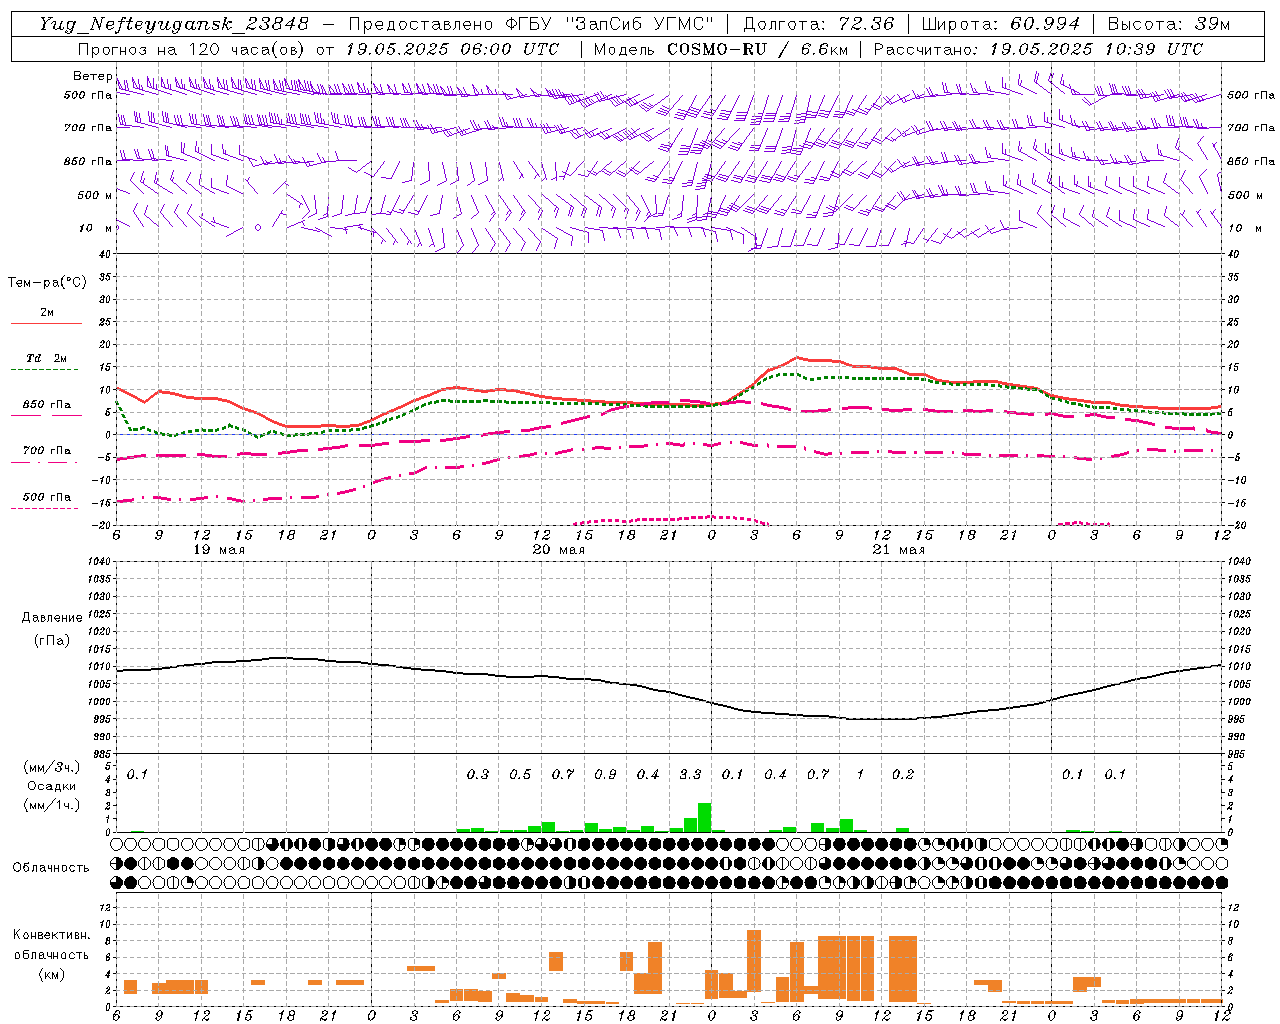This screenshot has width=1280, height=1024.
Task: Click the '21 мая' date label
Action: point(899,550)
